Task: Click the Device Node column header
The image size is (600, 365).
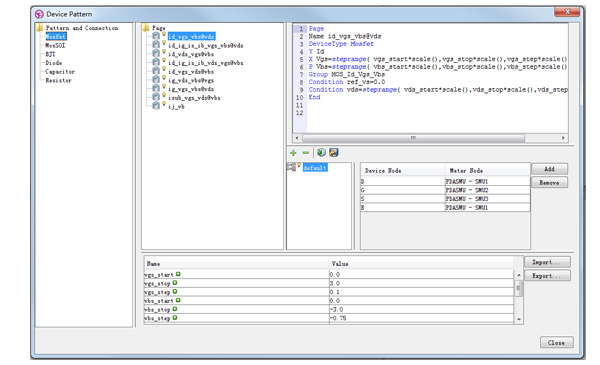Action: [x=403, y=171]
